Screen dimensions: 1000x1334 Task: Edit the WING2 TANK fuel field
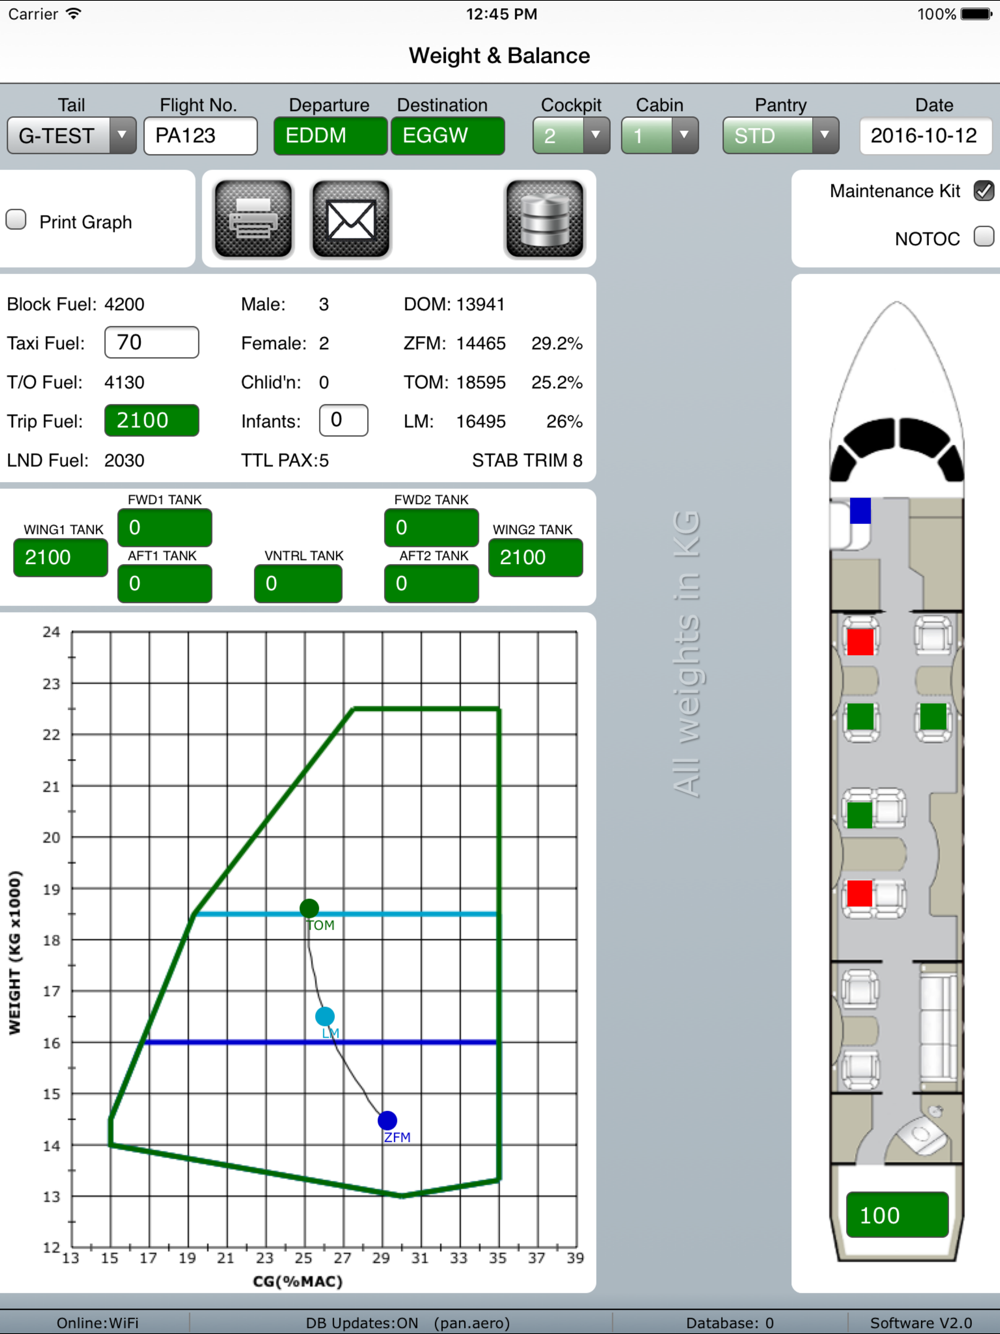coord(535,558)
